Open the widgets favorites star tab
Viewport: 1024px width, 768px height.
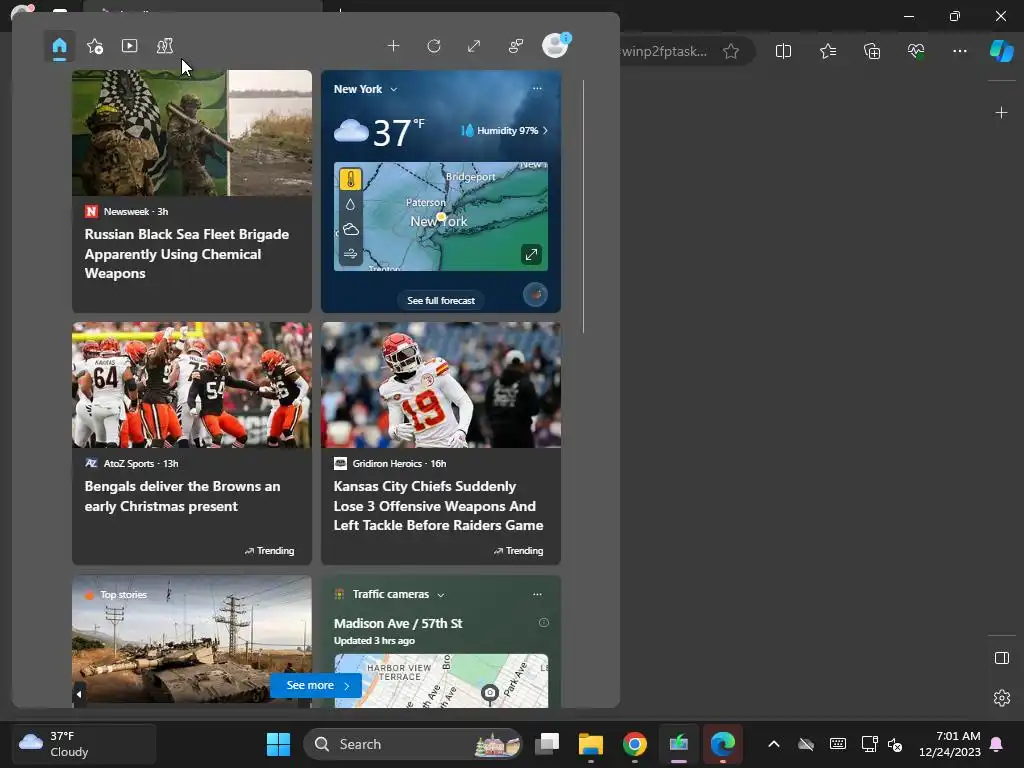pos(95,46)
